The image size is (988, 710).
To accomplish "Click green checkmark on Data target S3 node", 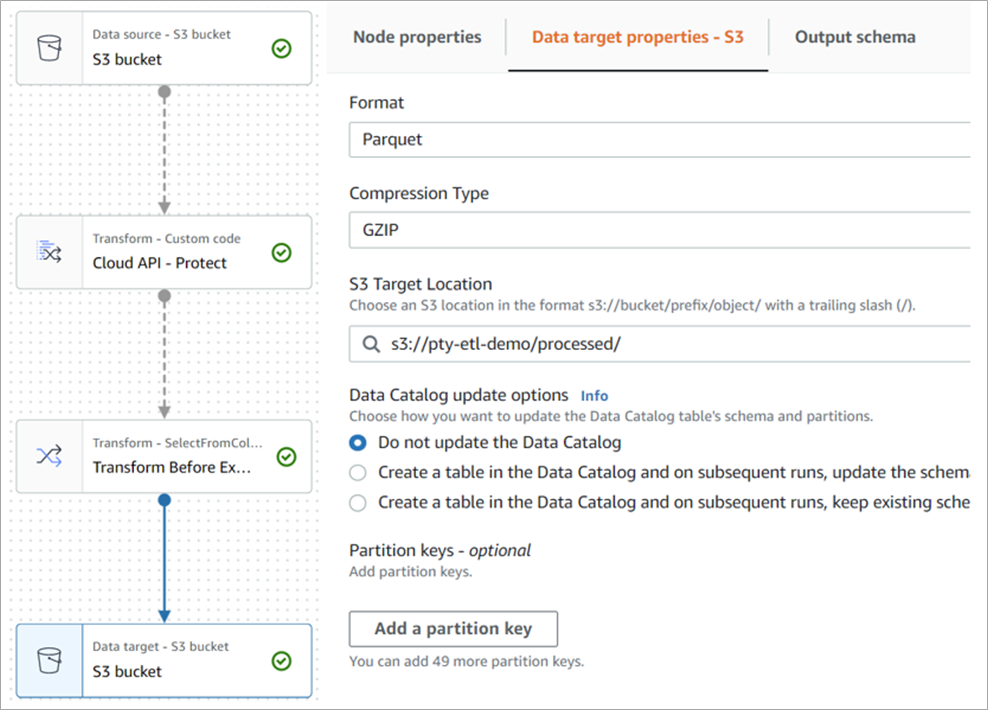I will coord(282,661).
